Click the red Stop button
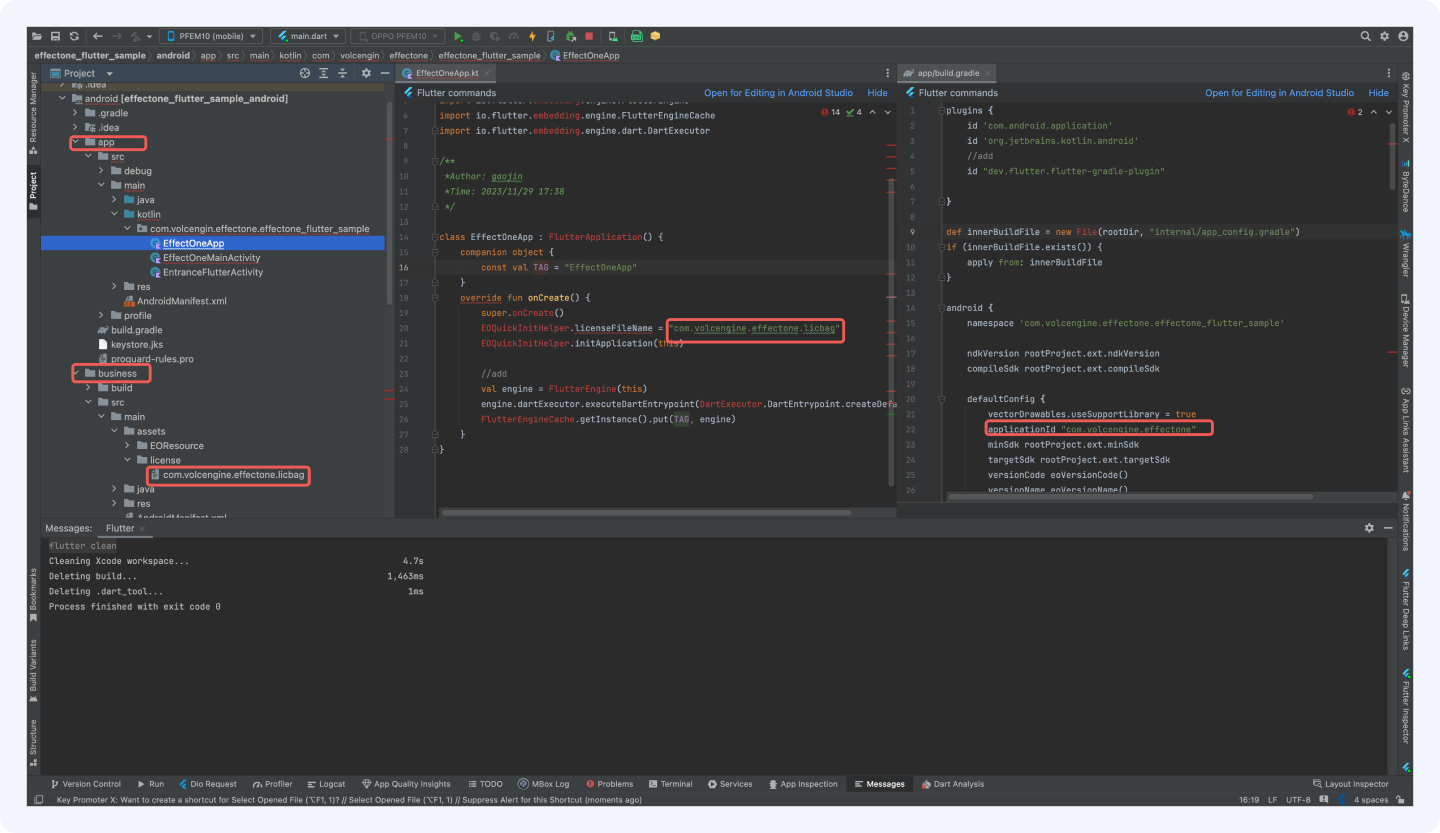 (589, 36)
